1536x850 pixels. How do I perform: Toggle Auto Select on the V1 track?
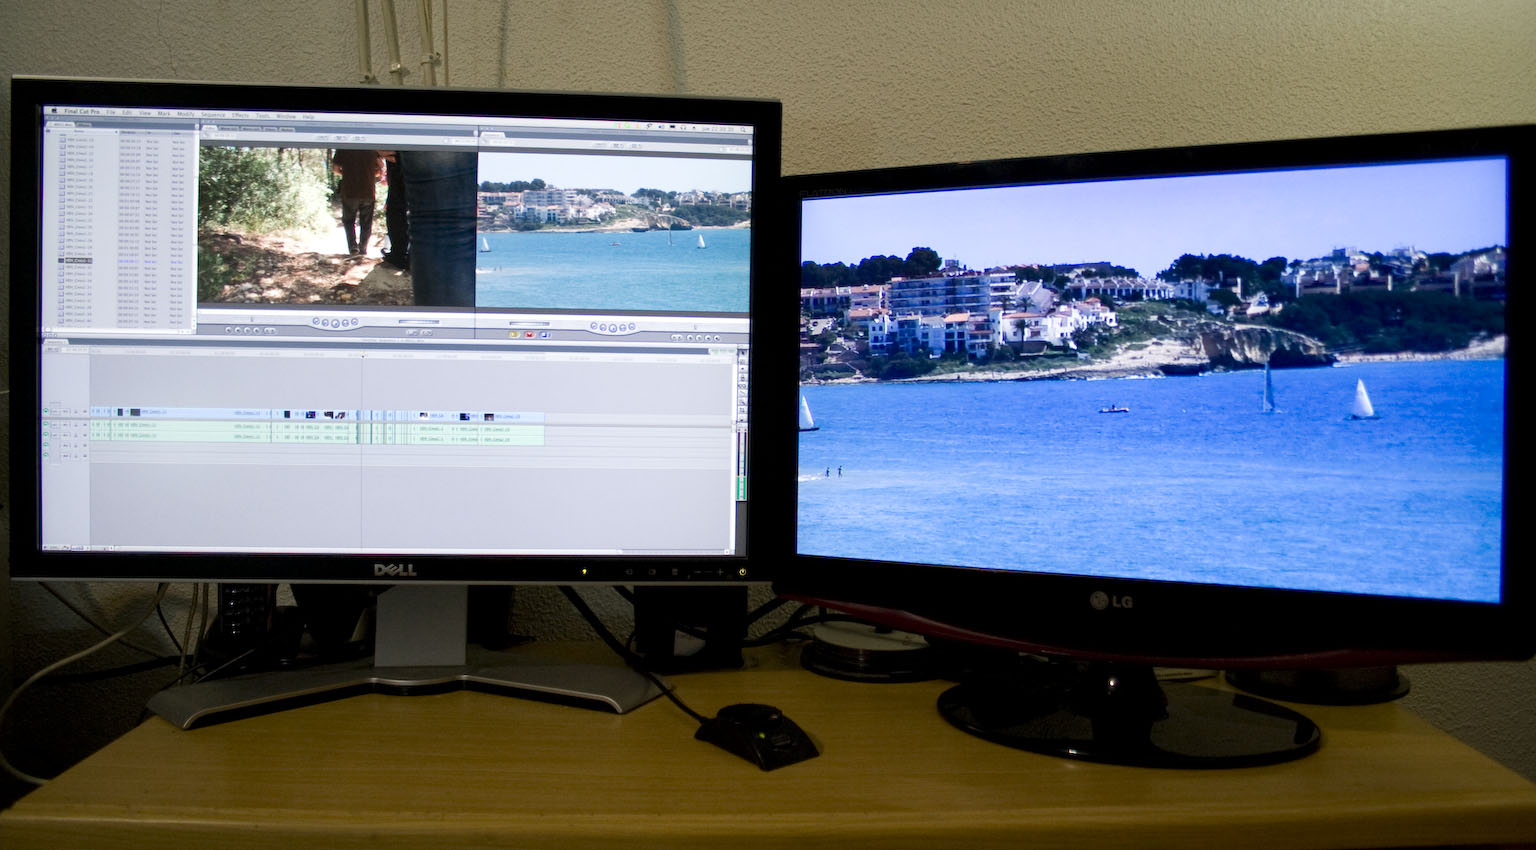click(x=85, y=412)
